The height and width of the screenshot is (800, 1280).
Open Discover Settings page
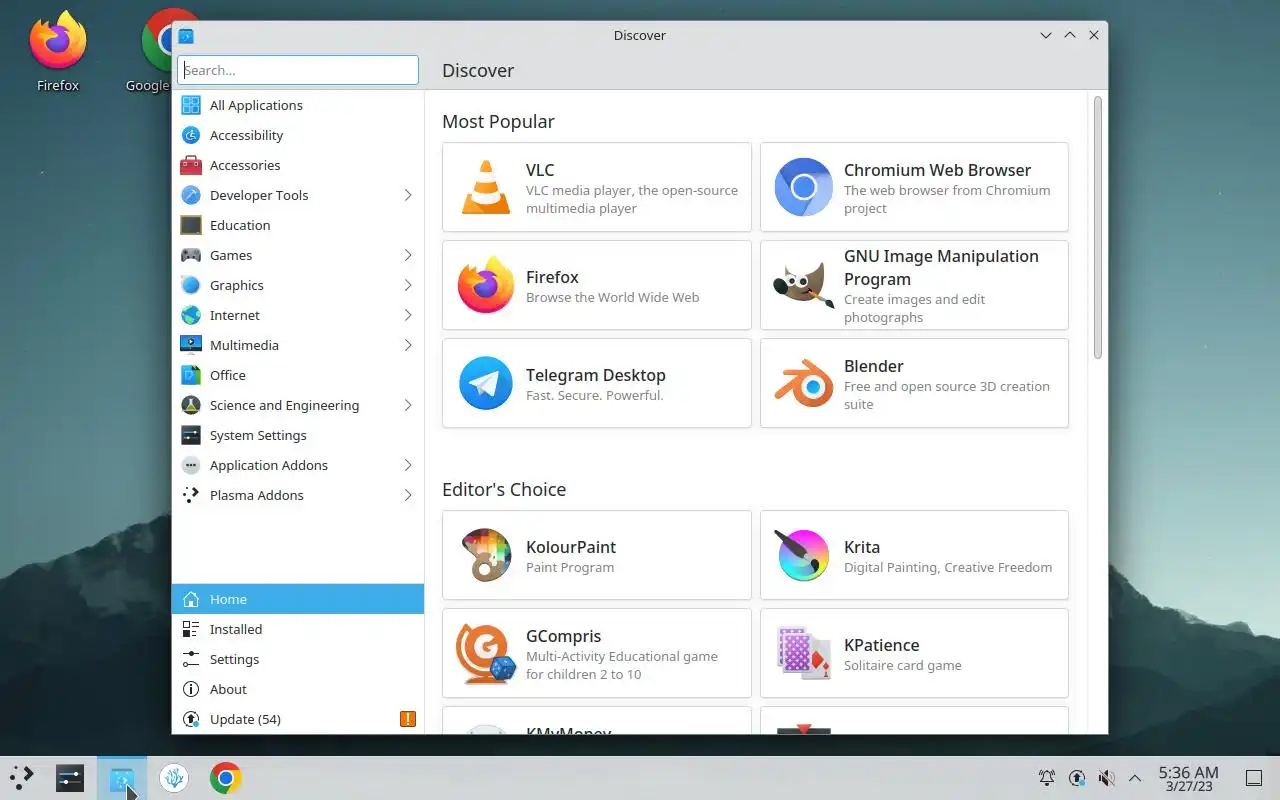coord(298,659)
